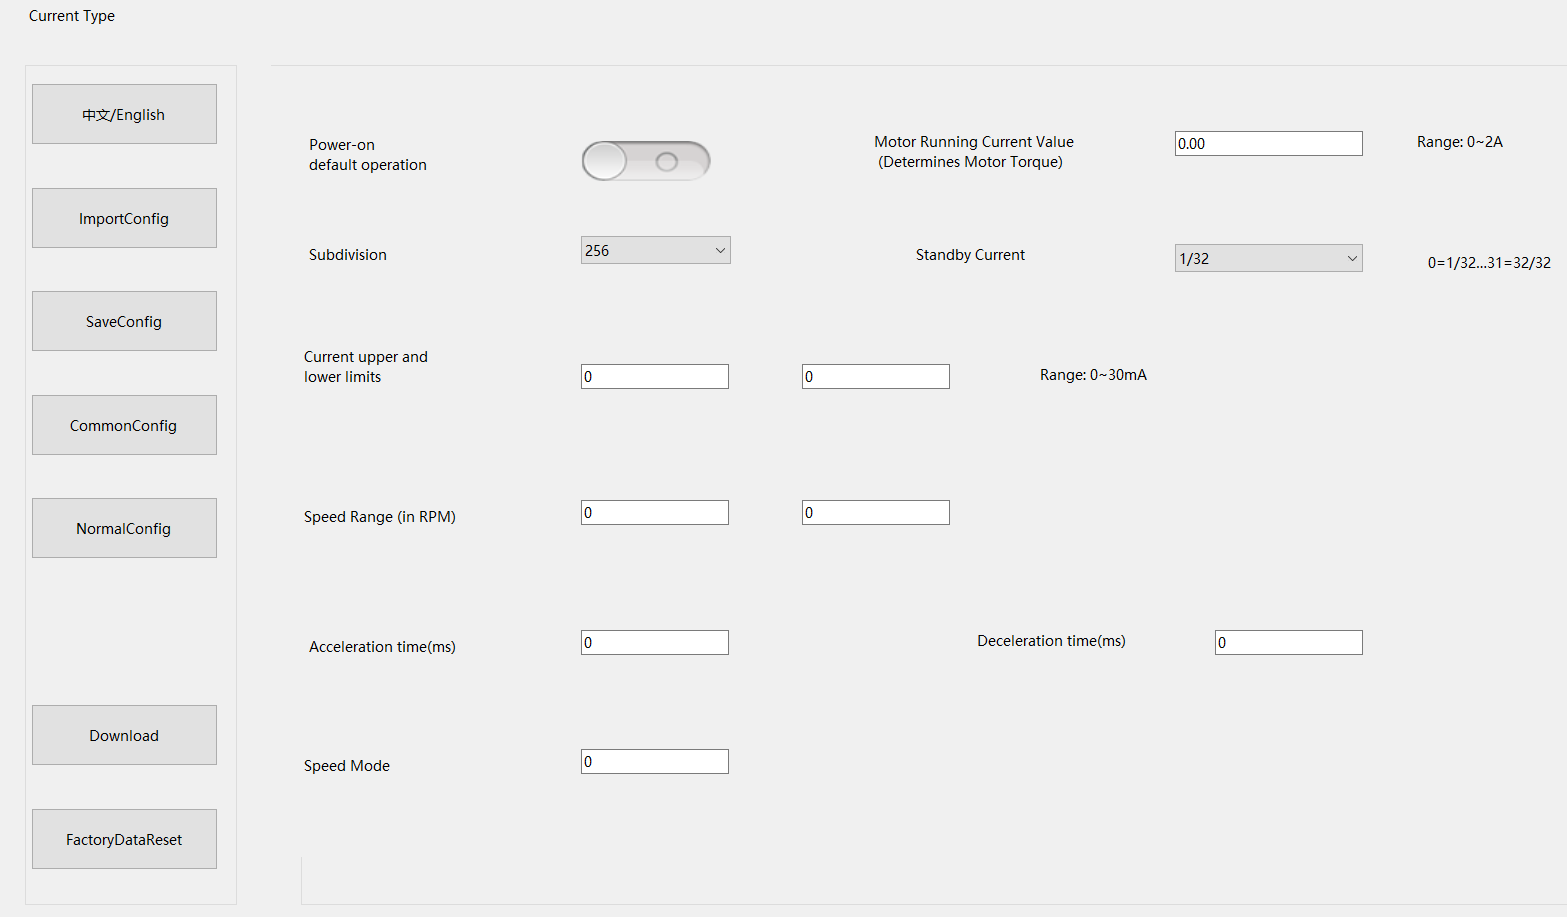This screenshot has width=1567, height=917.
Task: Focus the first current limit input field
Action: [654, 376]
